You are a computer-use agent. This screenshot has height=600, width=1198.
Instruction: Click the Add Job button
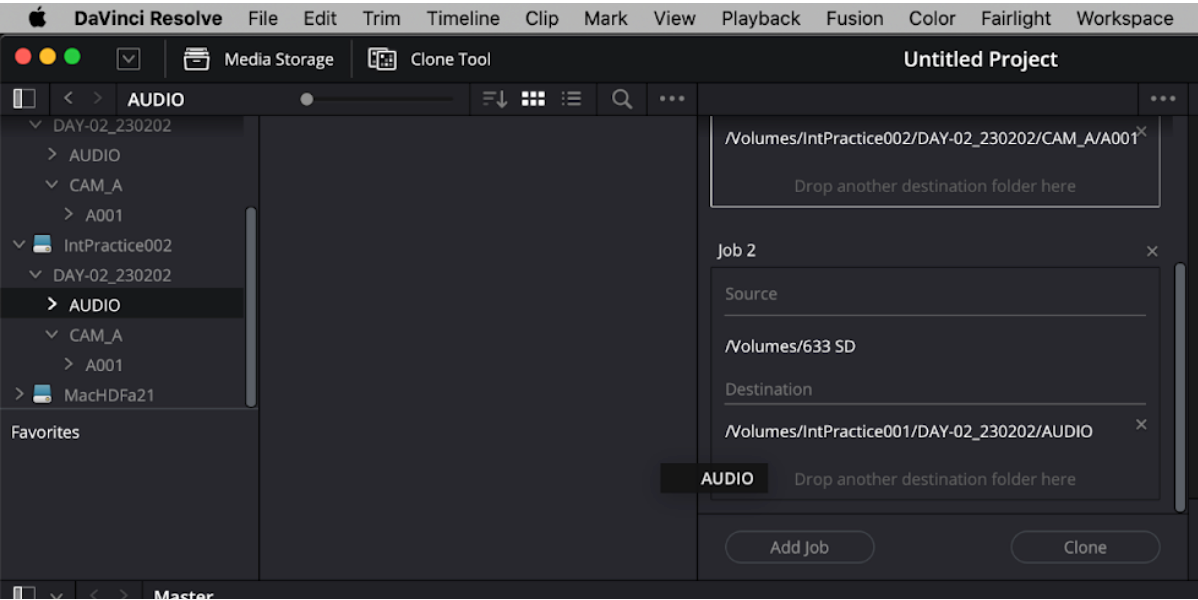tap(799, 547)
